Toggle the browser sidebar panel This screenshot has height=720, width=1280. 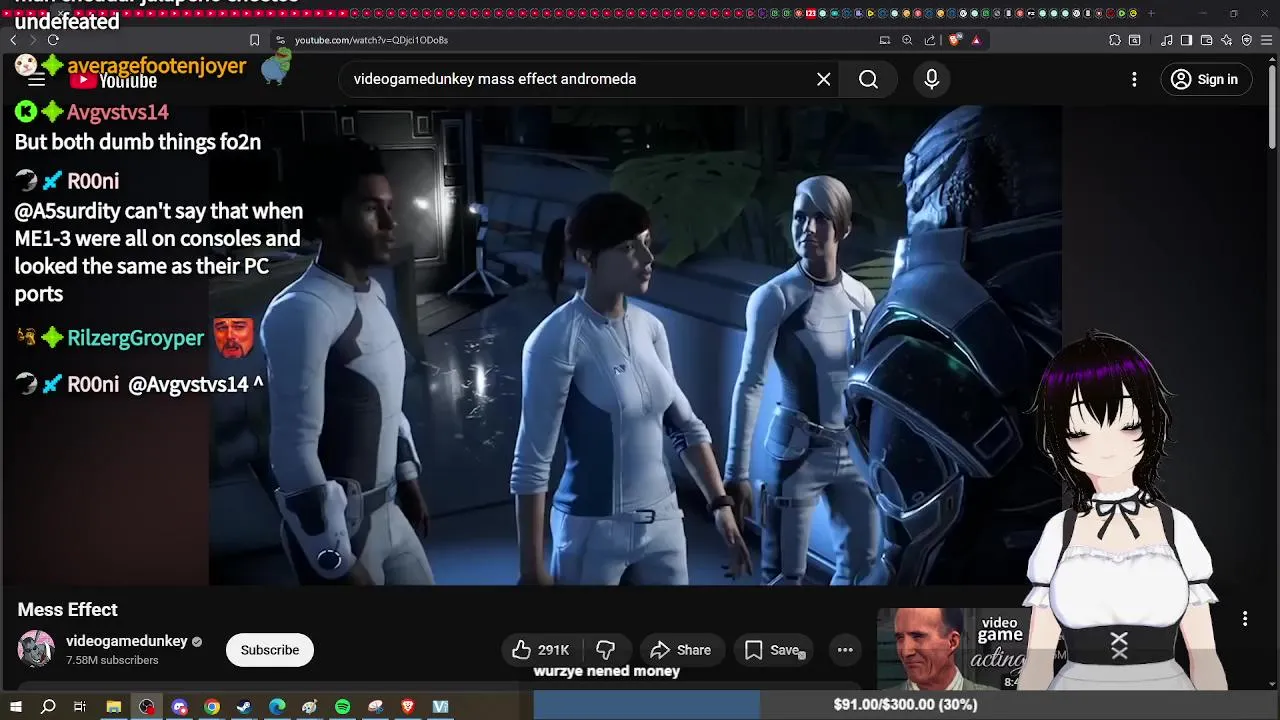(x=1186, y=40)
